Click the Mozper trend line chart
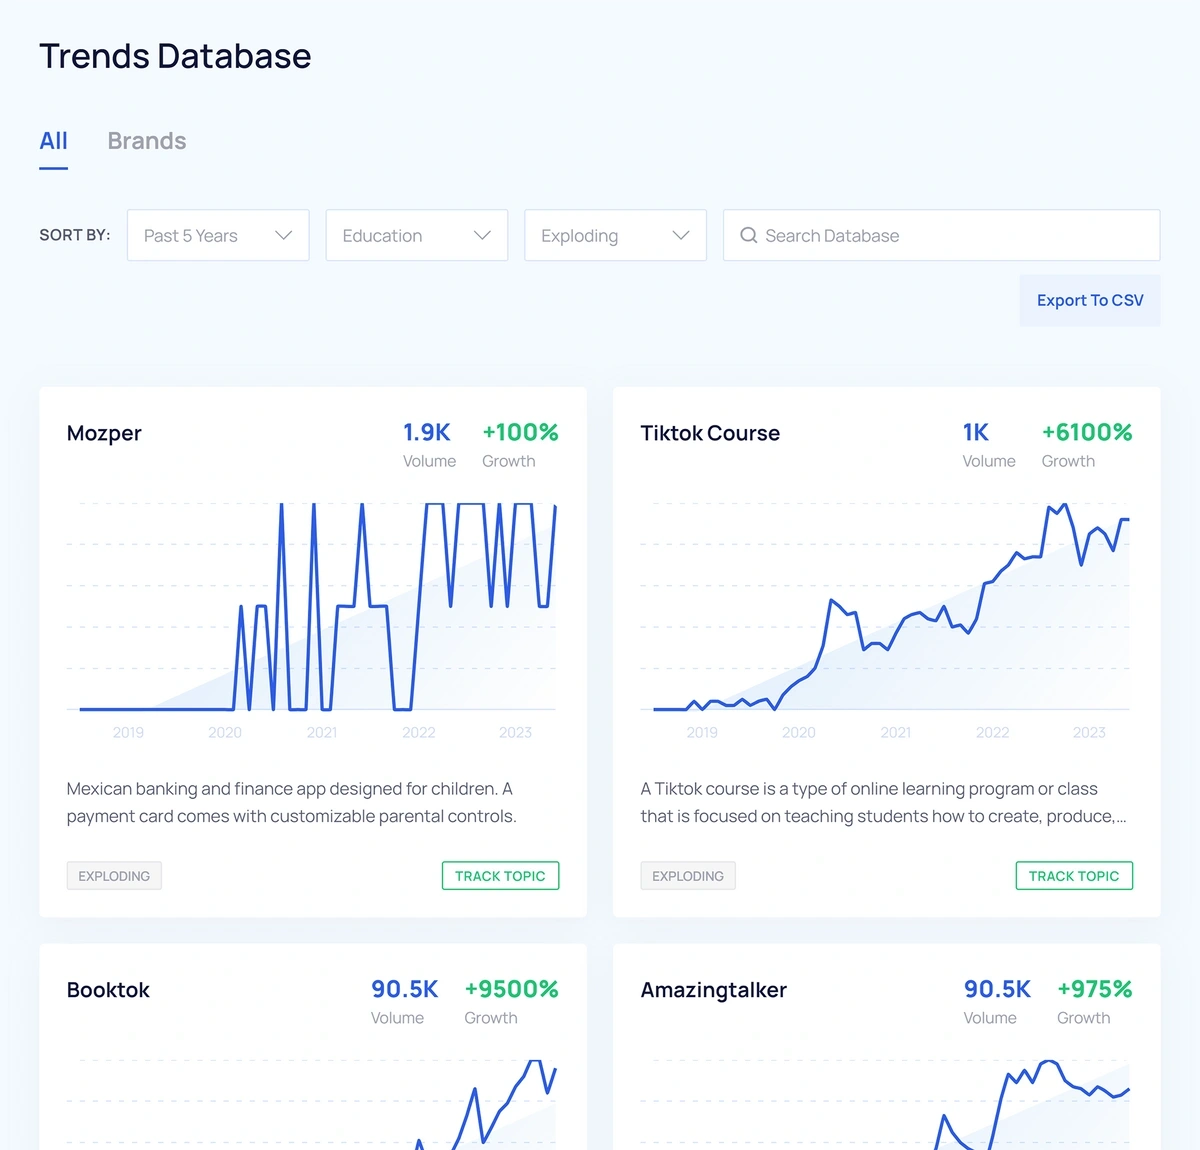 point(312,610)
